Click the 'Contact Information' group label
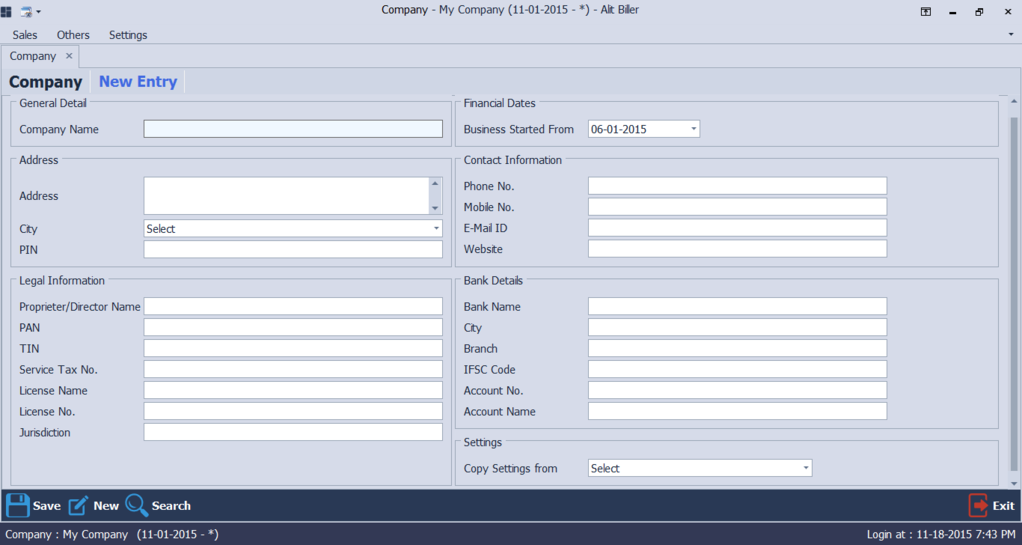Screen dimensions: 1022x545 coord(513,160)
